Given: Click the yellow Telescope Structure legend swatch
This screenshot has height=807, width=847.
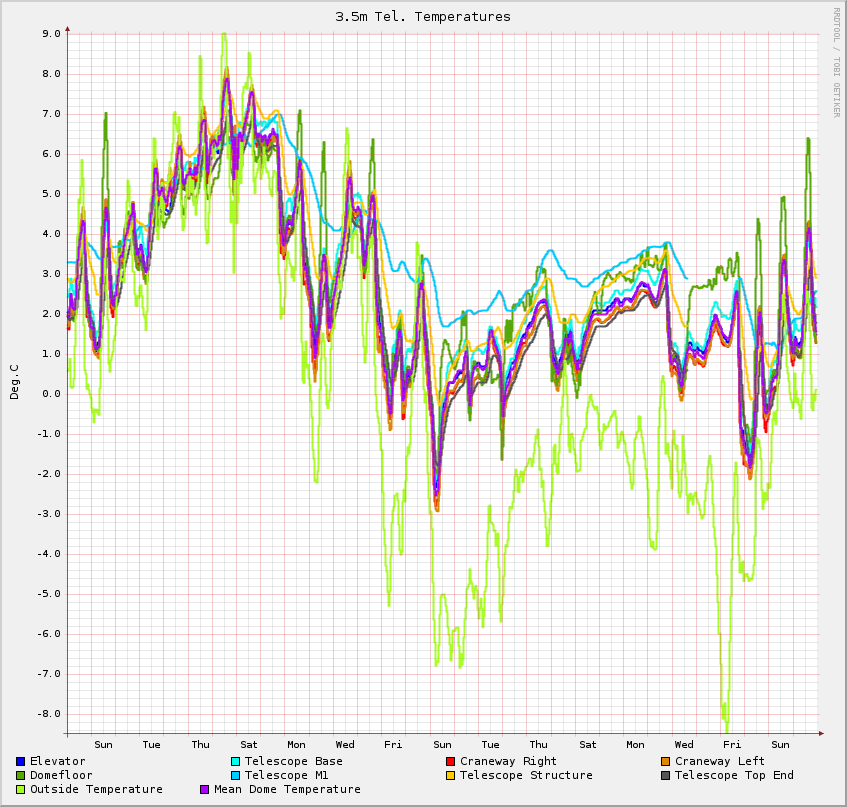Looking at the screenshot, I should point(450,776).
